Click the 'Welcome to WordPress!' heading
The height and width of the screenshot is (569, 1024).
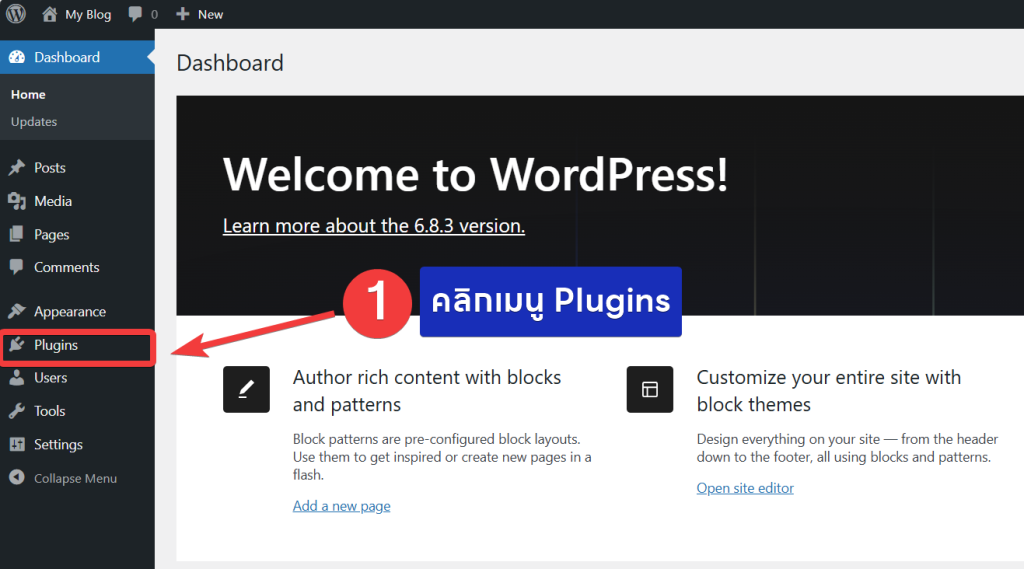coord(475,174)
